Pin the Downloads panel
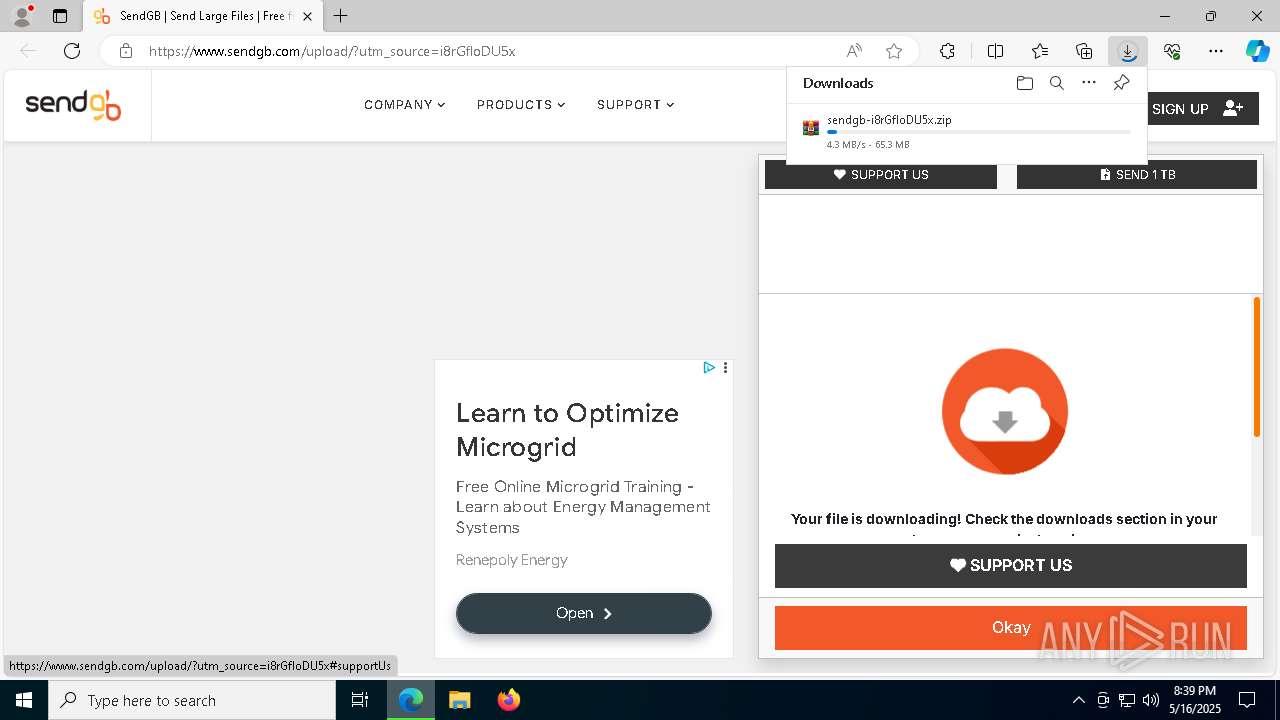 (1121, 83)
